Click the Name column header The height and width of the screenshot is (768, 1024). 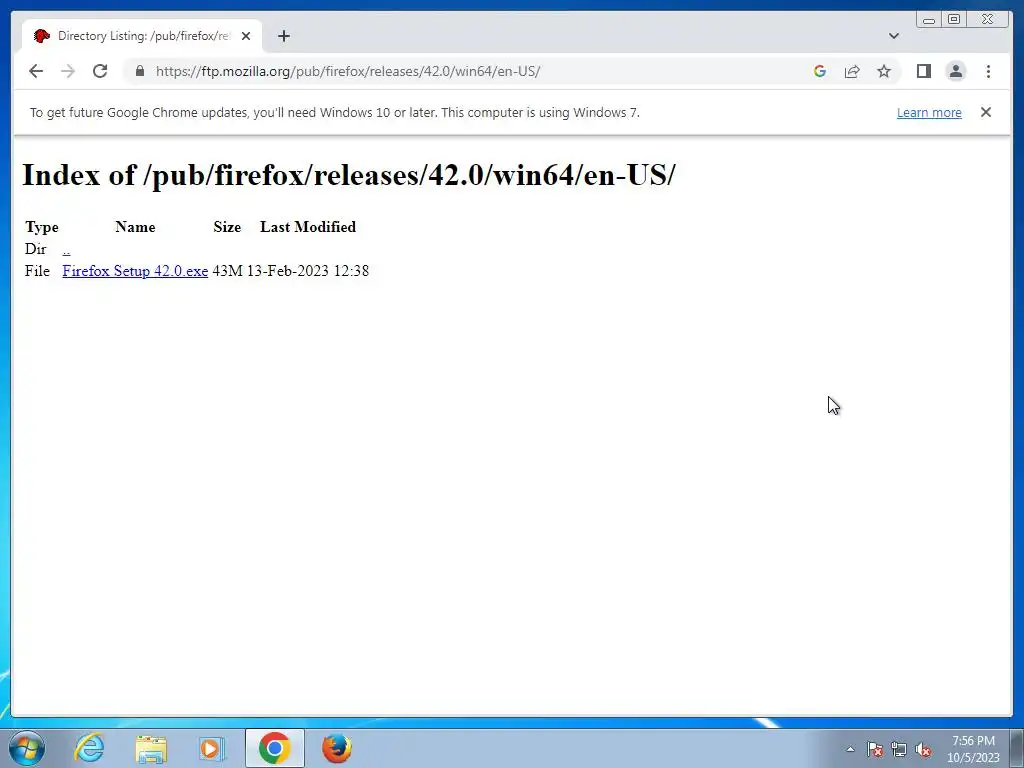pos(135,227)
